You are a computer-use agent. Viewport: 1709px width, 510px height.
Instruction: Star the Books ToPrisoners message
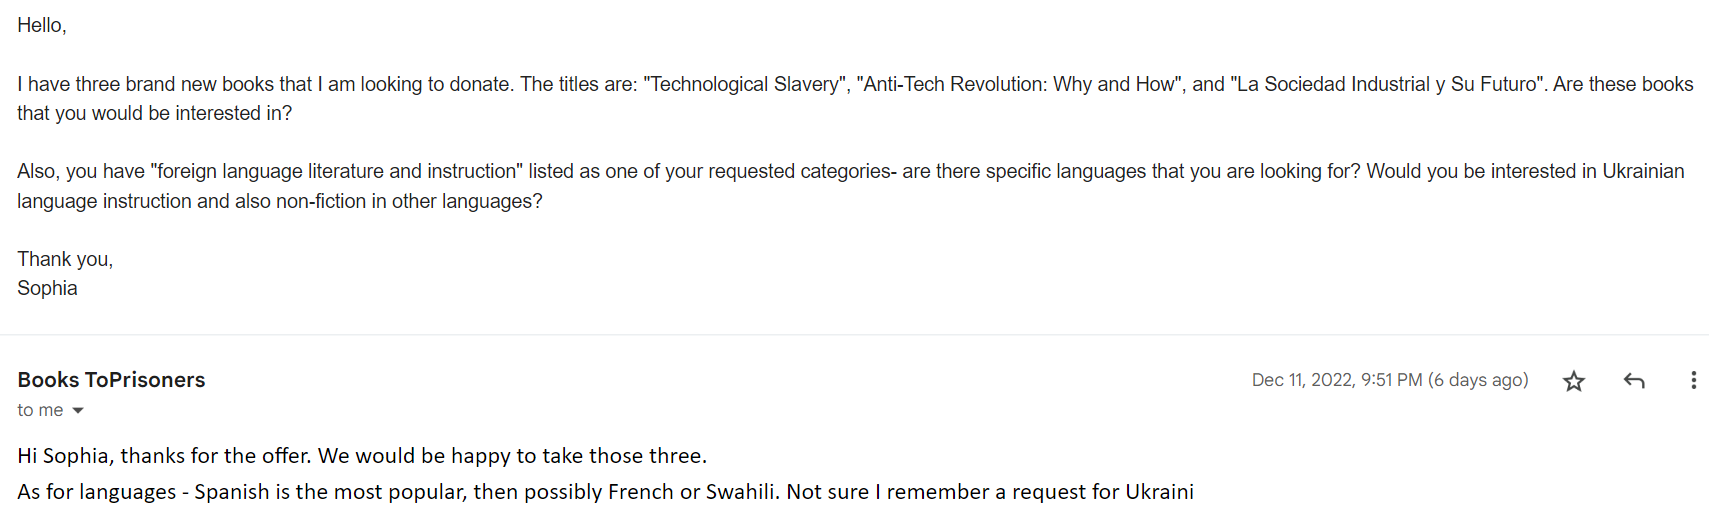click(1574, 381)
